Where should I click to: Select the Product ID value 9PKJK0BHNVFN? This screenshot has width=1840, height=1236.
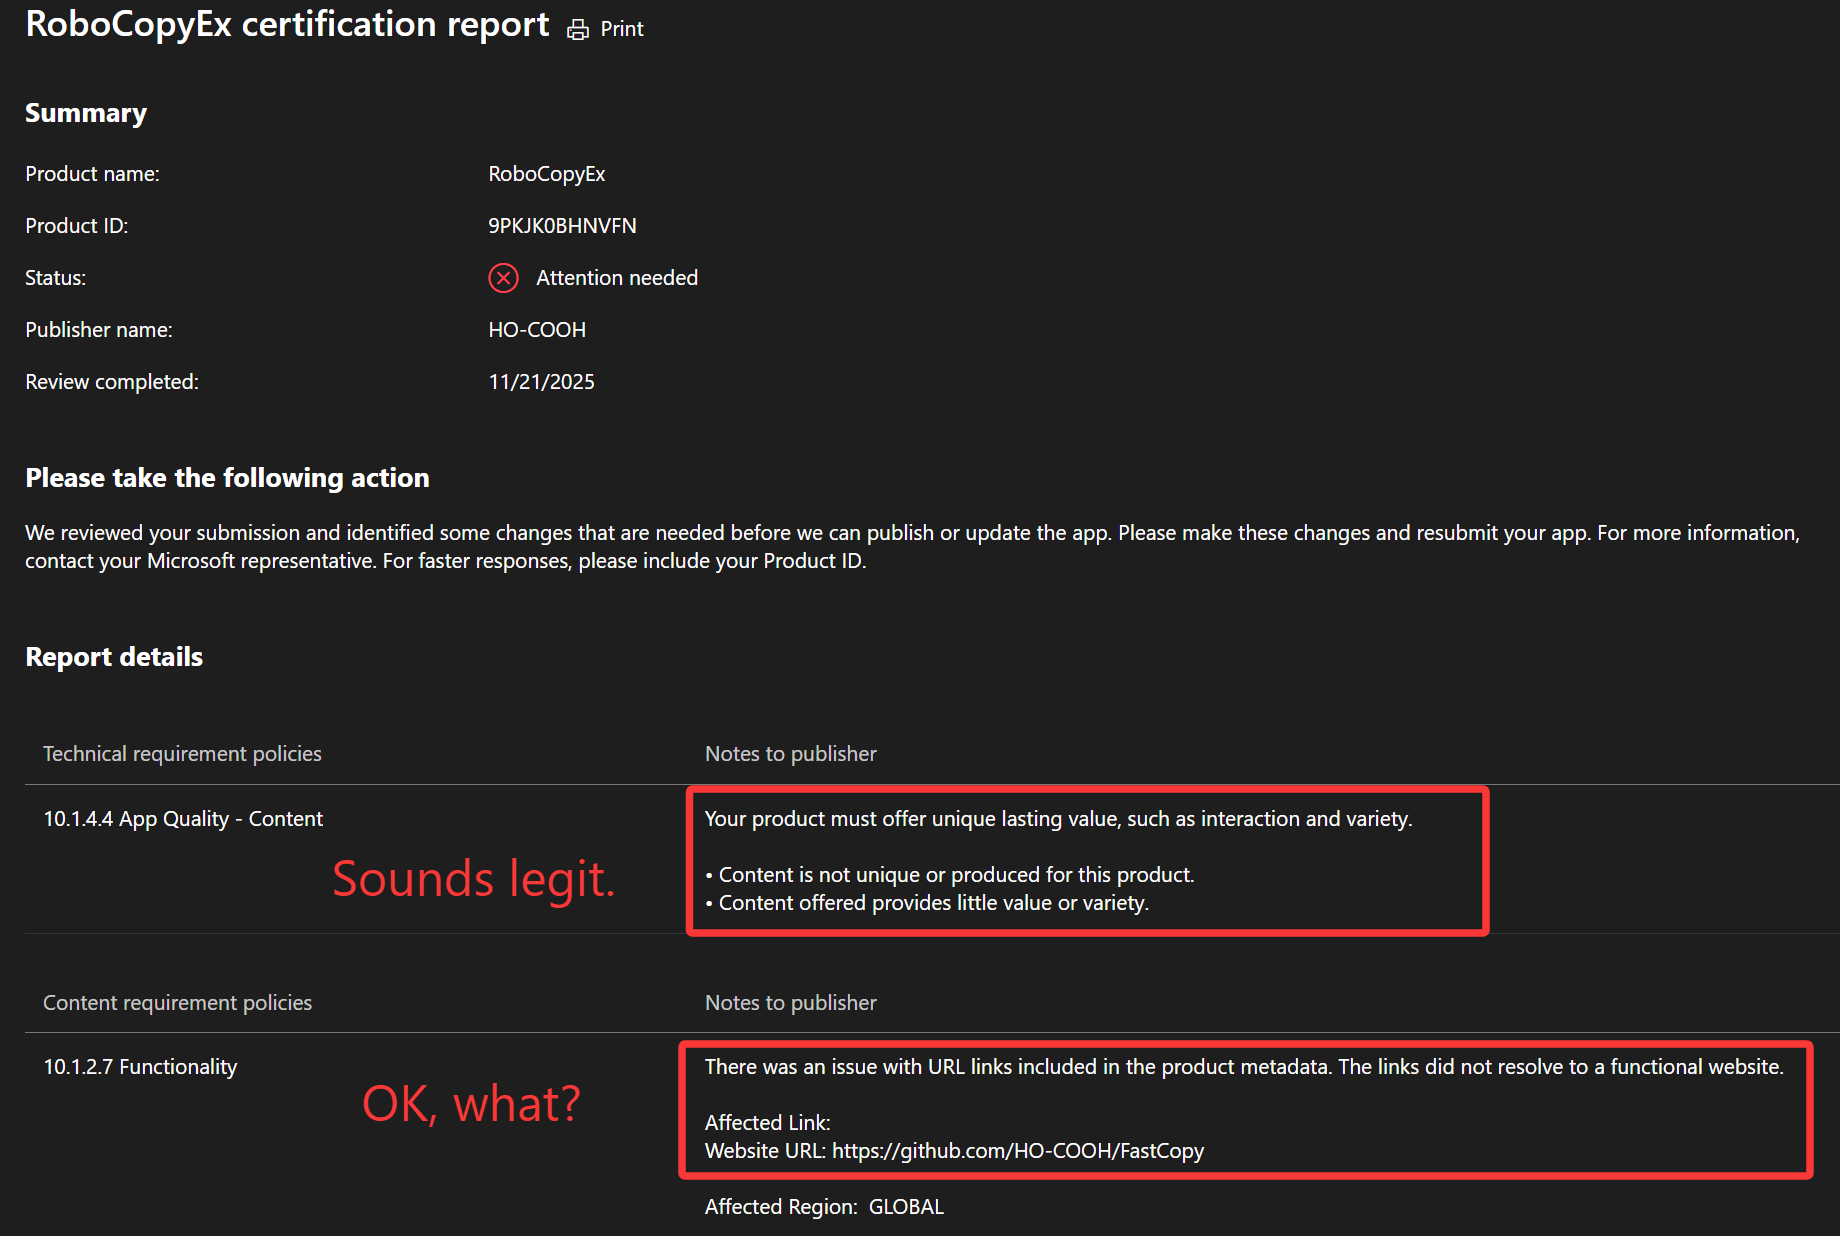pyautogui.click(x=562, y=225)
